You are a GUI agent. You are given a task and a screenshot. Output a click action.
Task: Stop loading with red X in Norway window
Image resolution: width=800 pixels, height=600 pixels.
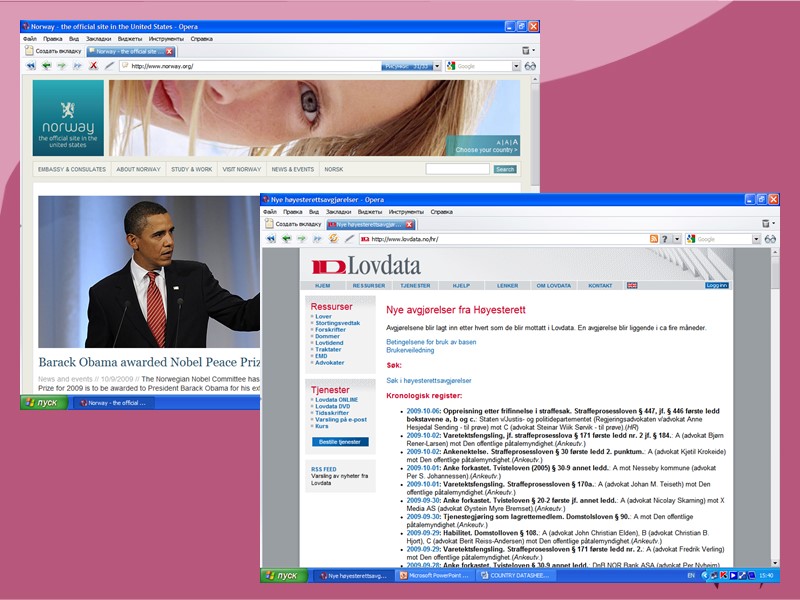(x=93, y=66)
